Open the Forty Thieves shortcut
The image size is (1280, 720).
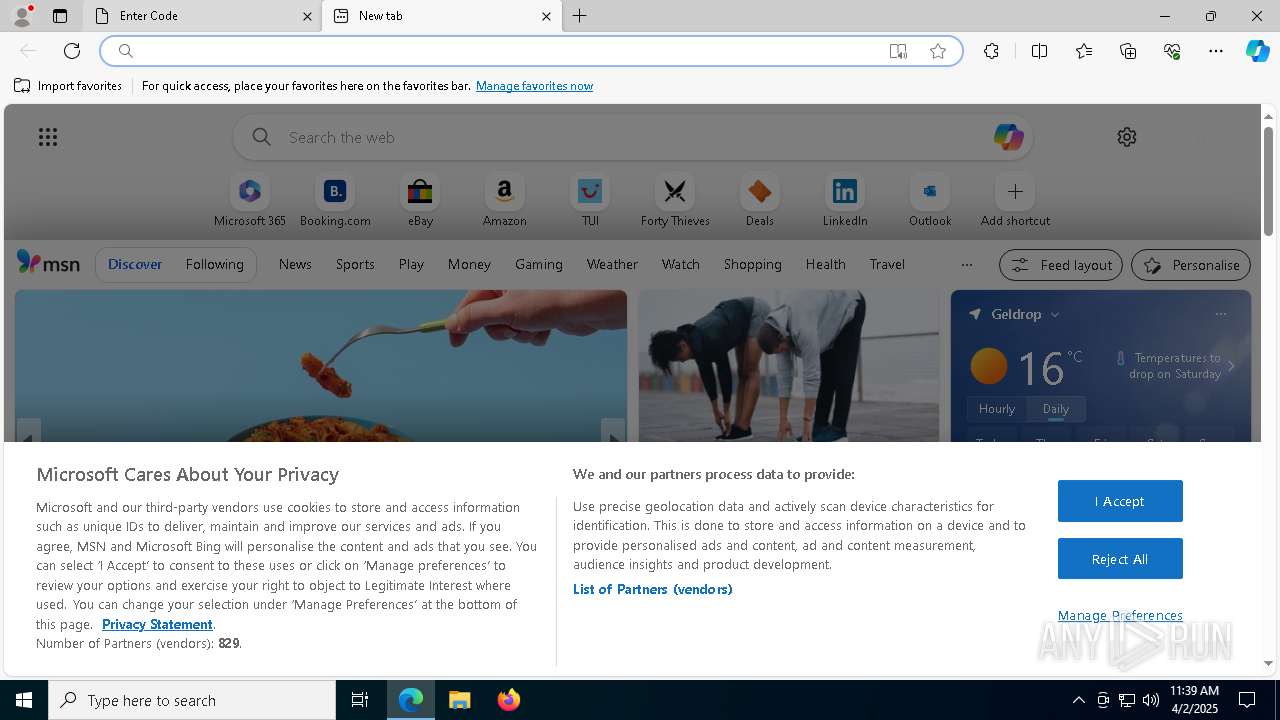point(675,201)
